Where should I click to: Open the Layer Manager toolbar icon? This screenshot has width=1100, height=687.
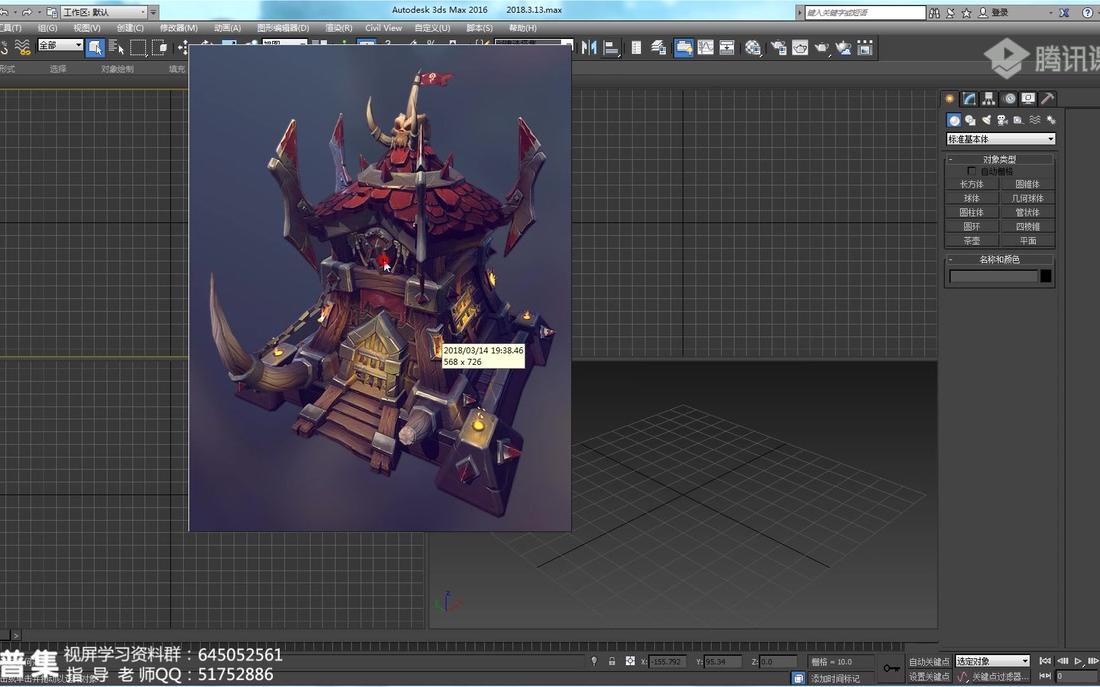pyautogui.click(x=657, y=47)
